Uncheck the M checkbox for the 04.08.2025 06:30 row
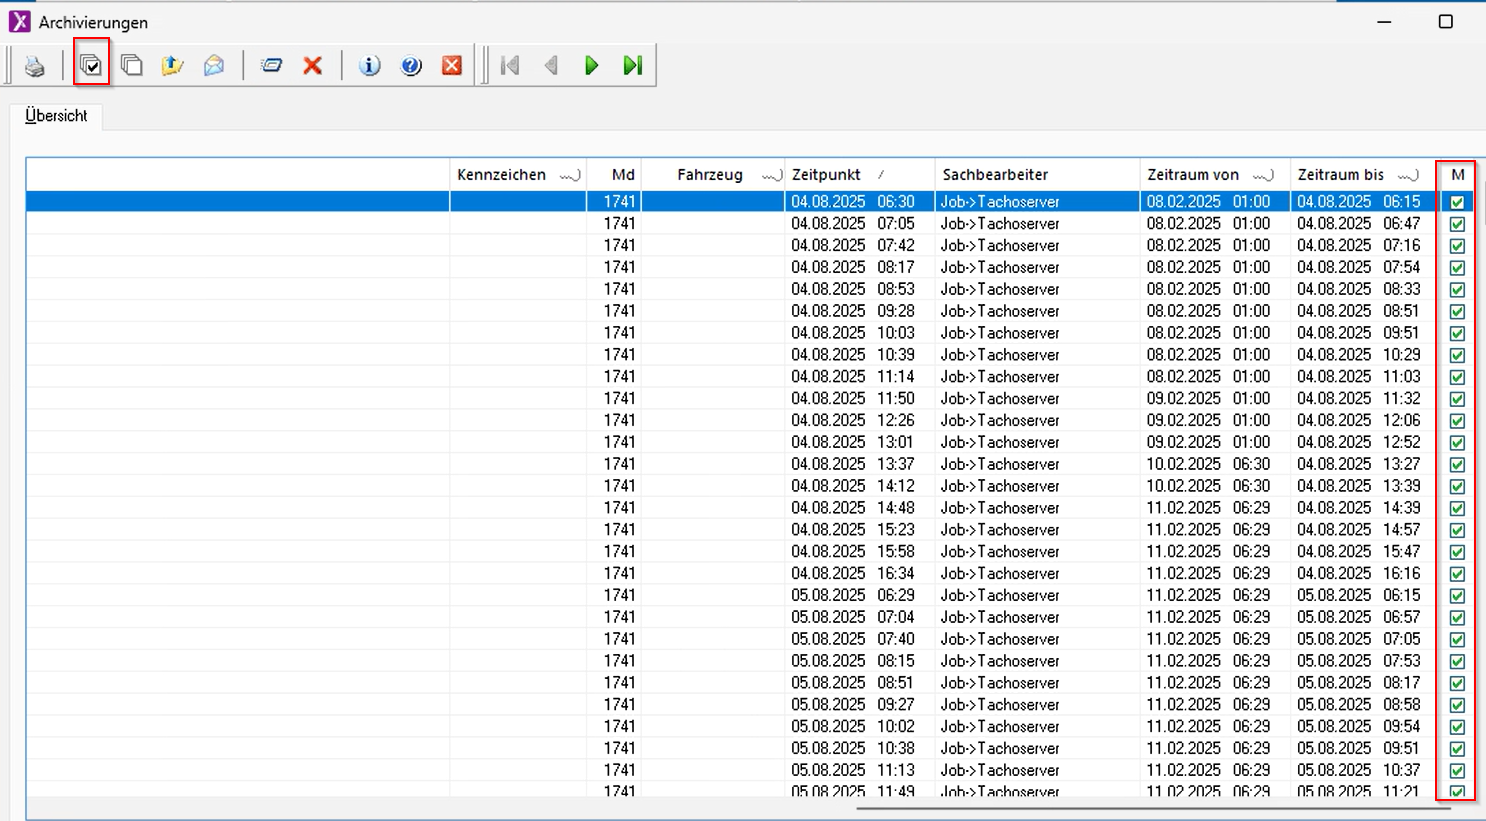Screen dimensions: 1486x821 [x=1457, y=202]
